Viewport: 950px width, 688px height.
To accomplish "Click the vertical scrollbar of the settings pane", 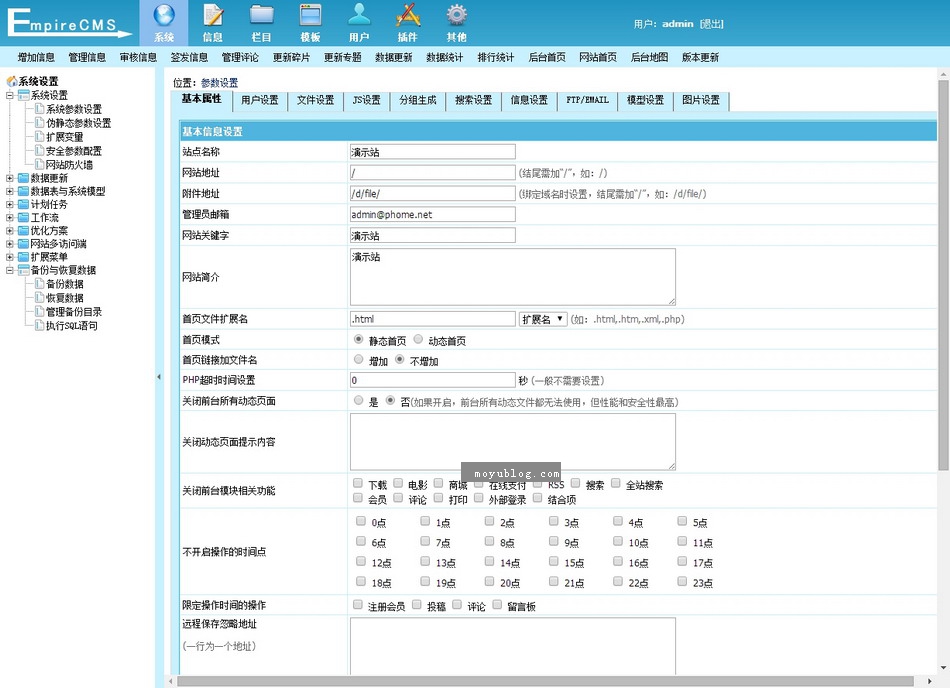I will (x=943, y=276).
